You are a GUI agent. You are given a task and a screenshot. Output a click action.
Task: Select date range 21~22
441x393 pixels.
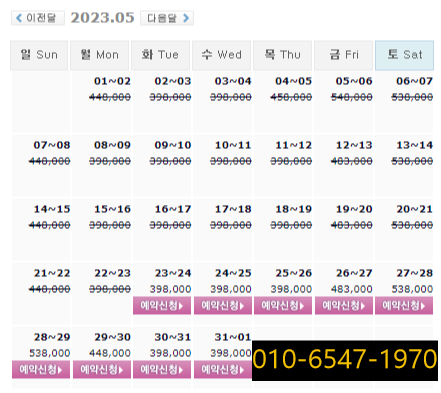point(52,273)
